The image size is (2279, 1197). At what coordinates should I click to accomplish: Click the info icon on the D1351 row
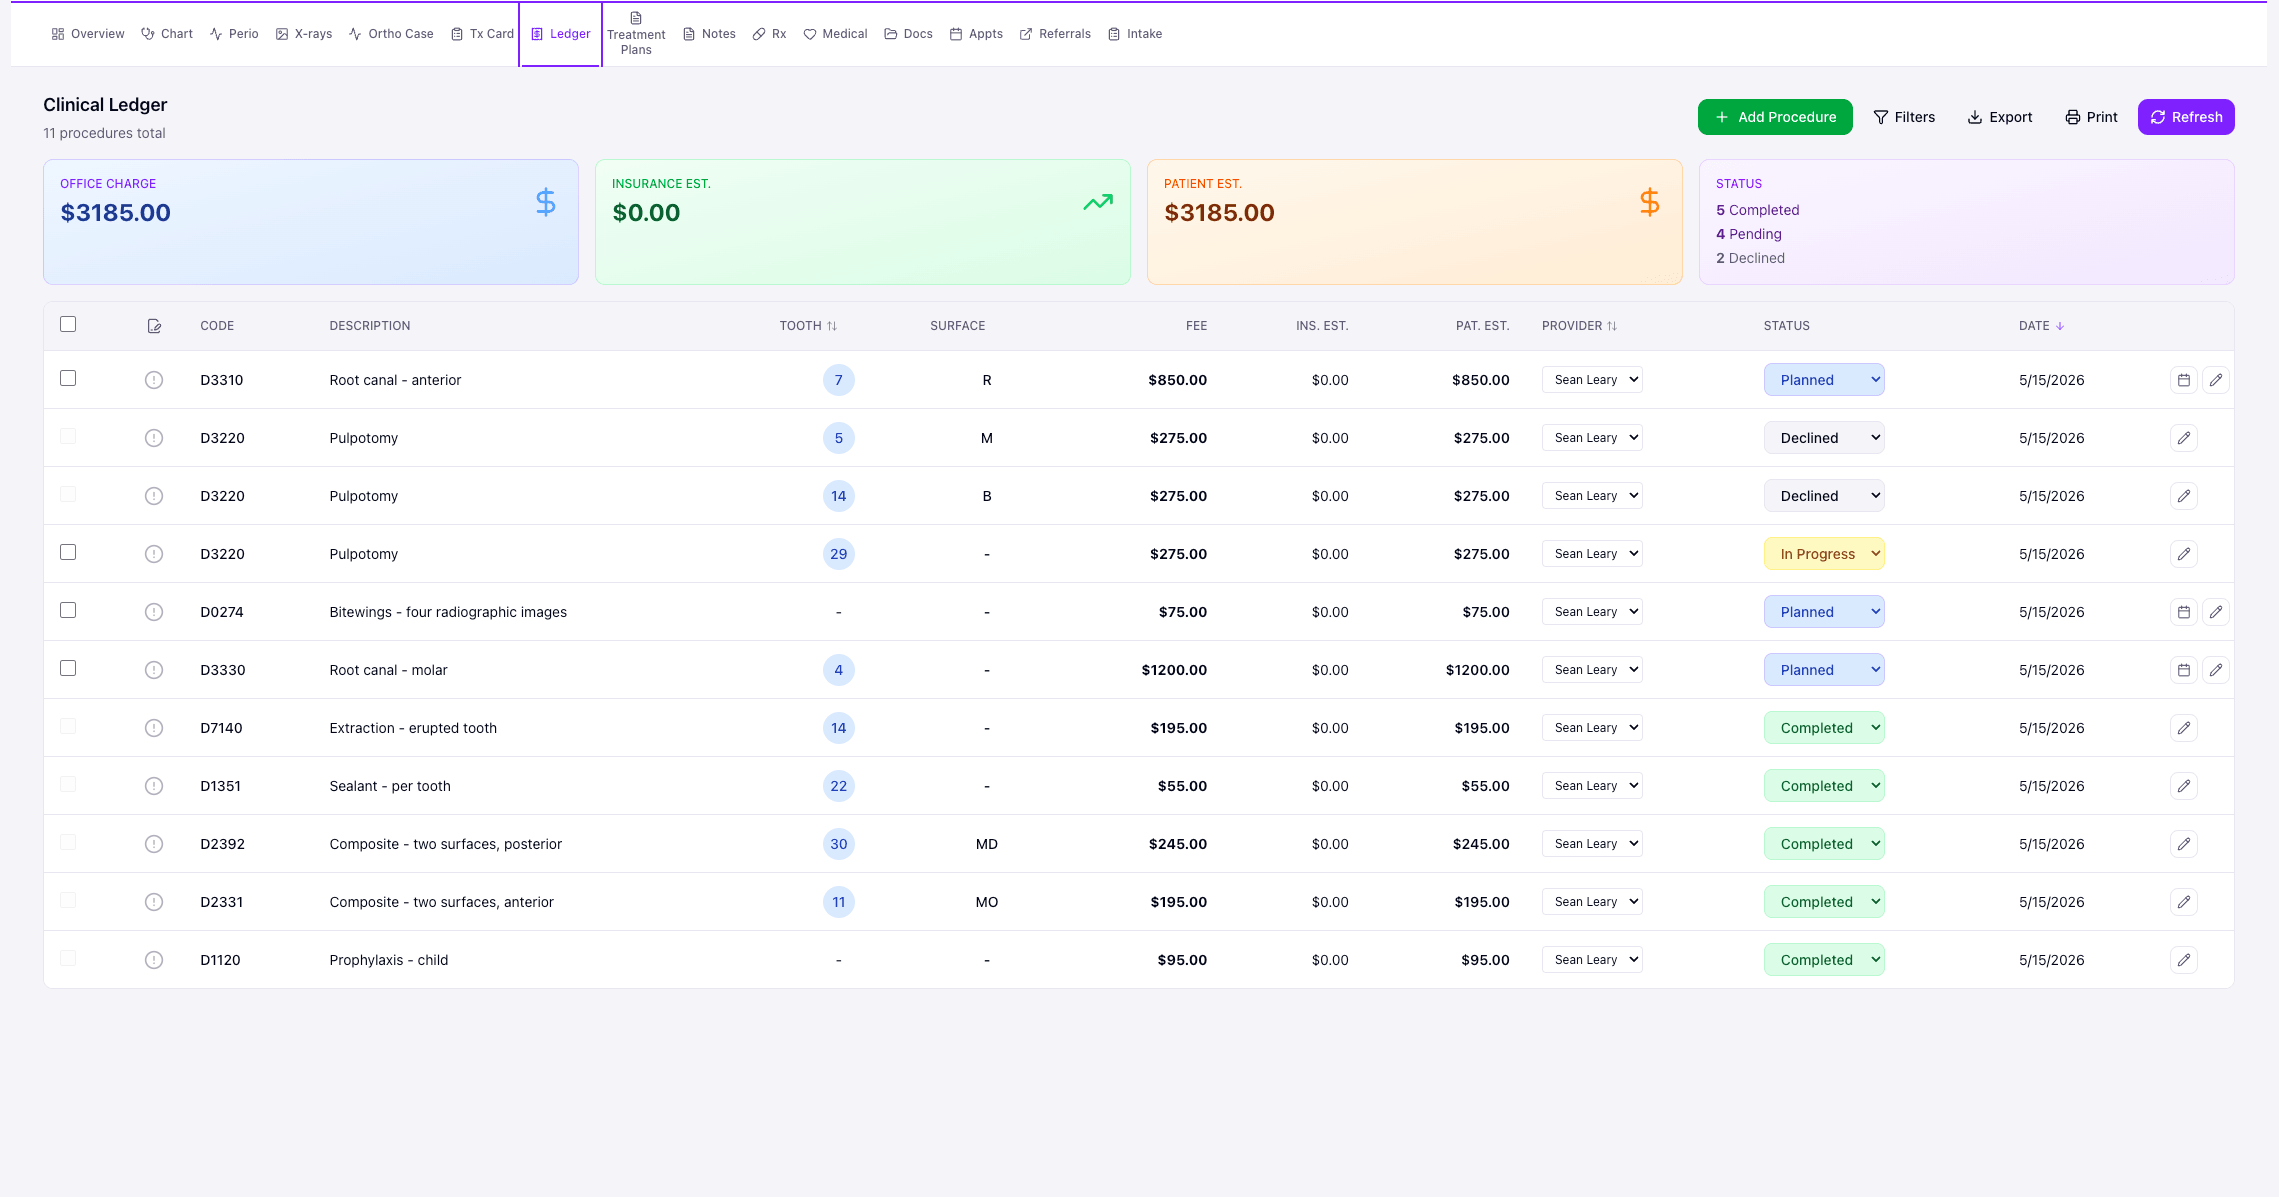pyautogui.click(x=154, y=786)
